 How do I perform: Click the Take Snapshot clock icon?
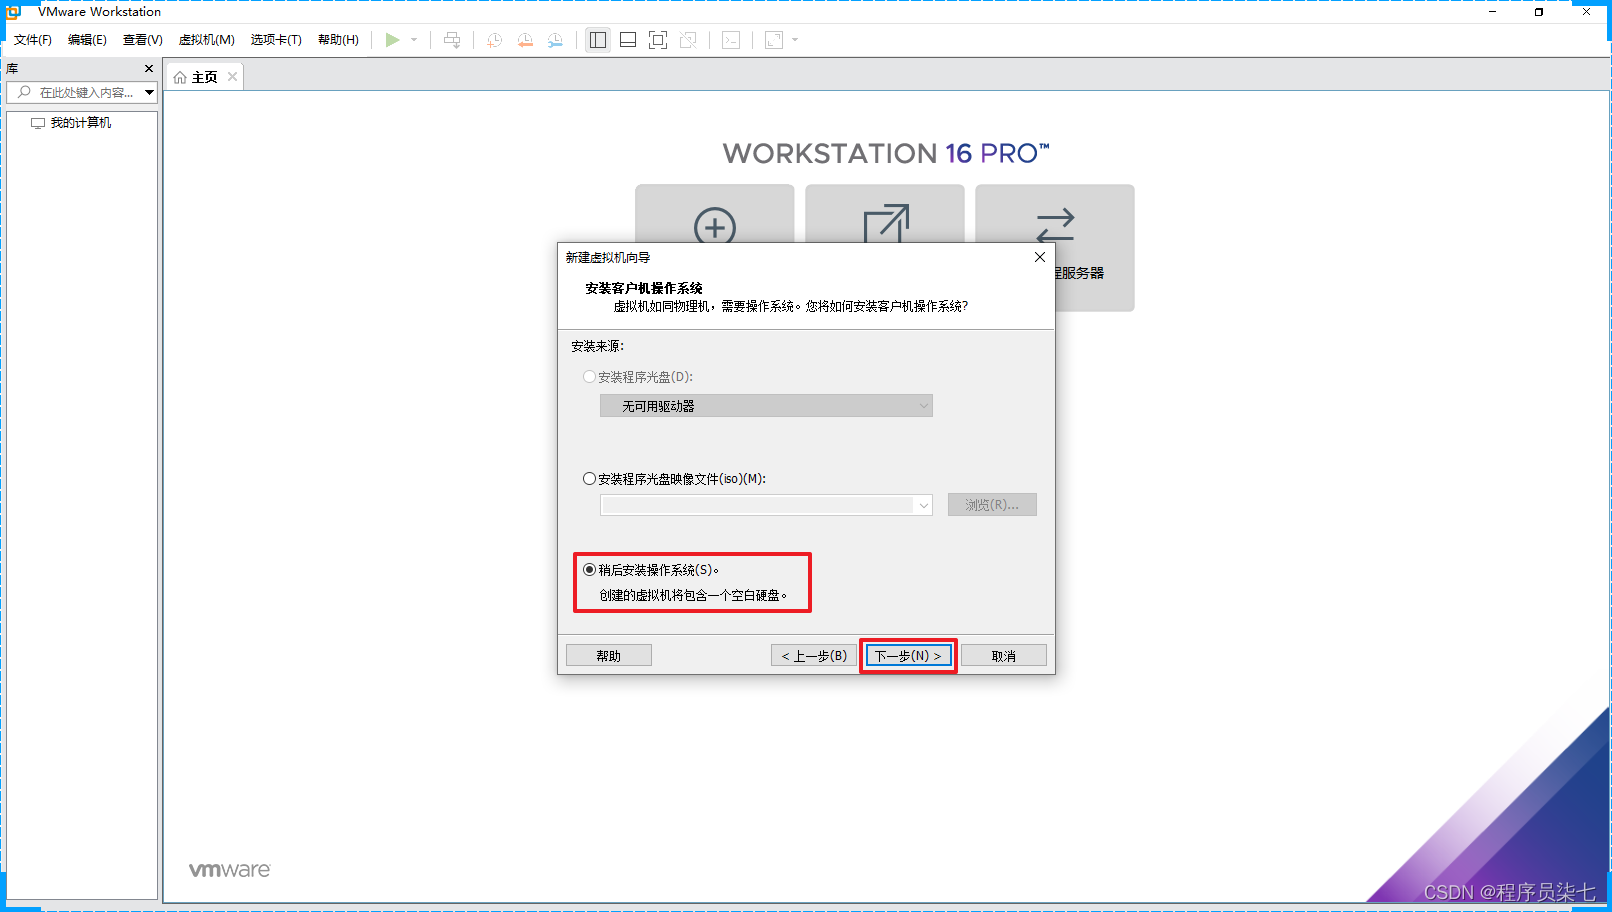click(x=494, y=40)
